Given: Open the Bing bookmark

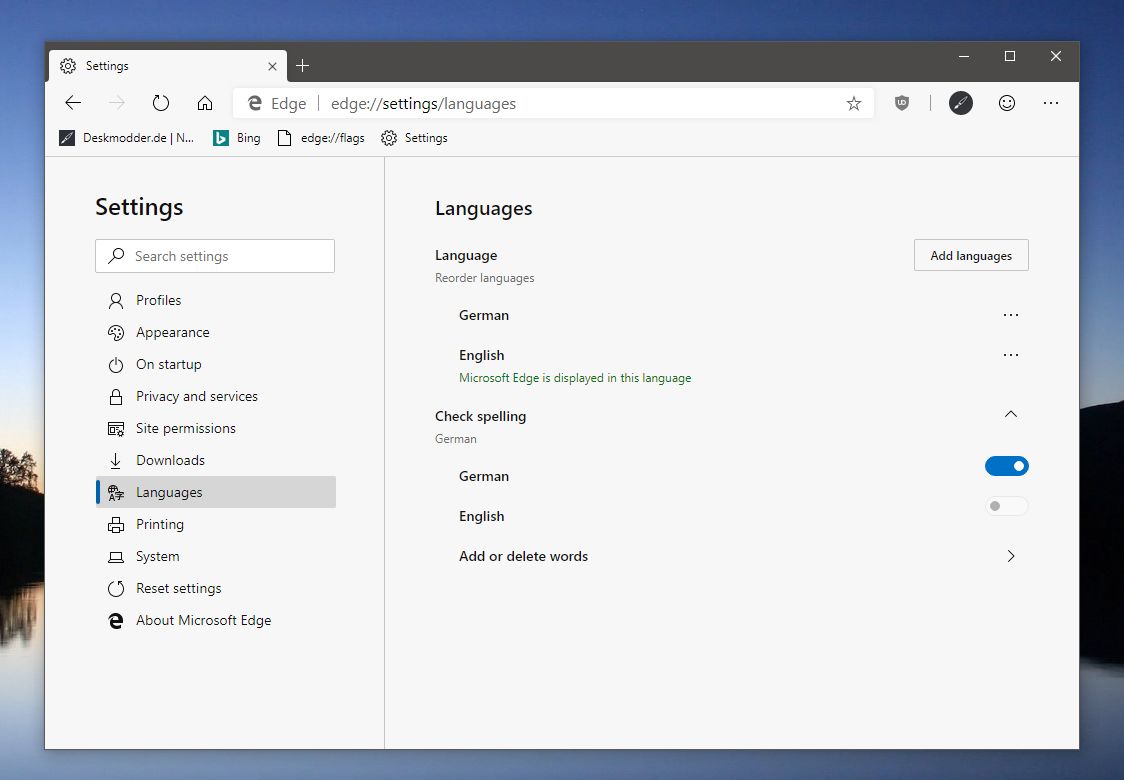Looking at the screenshot, I should (237, 138).
